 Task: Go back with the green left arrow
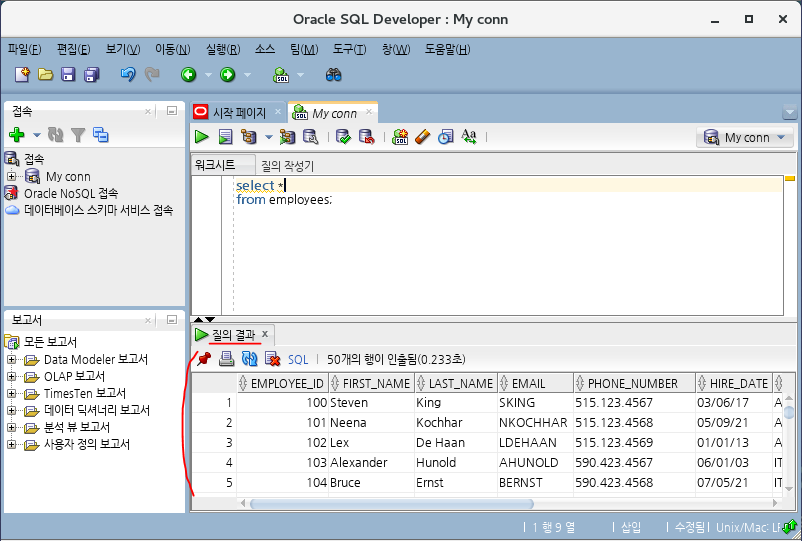pyautogui.click(x=188, y=75)
